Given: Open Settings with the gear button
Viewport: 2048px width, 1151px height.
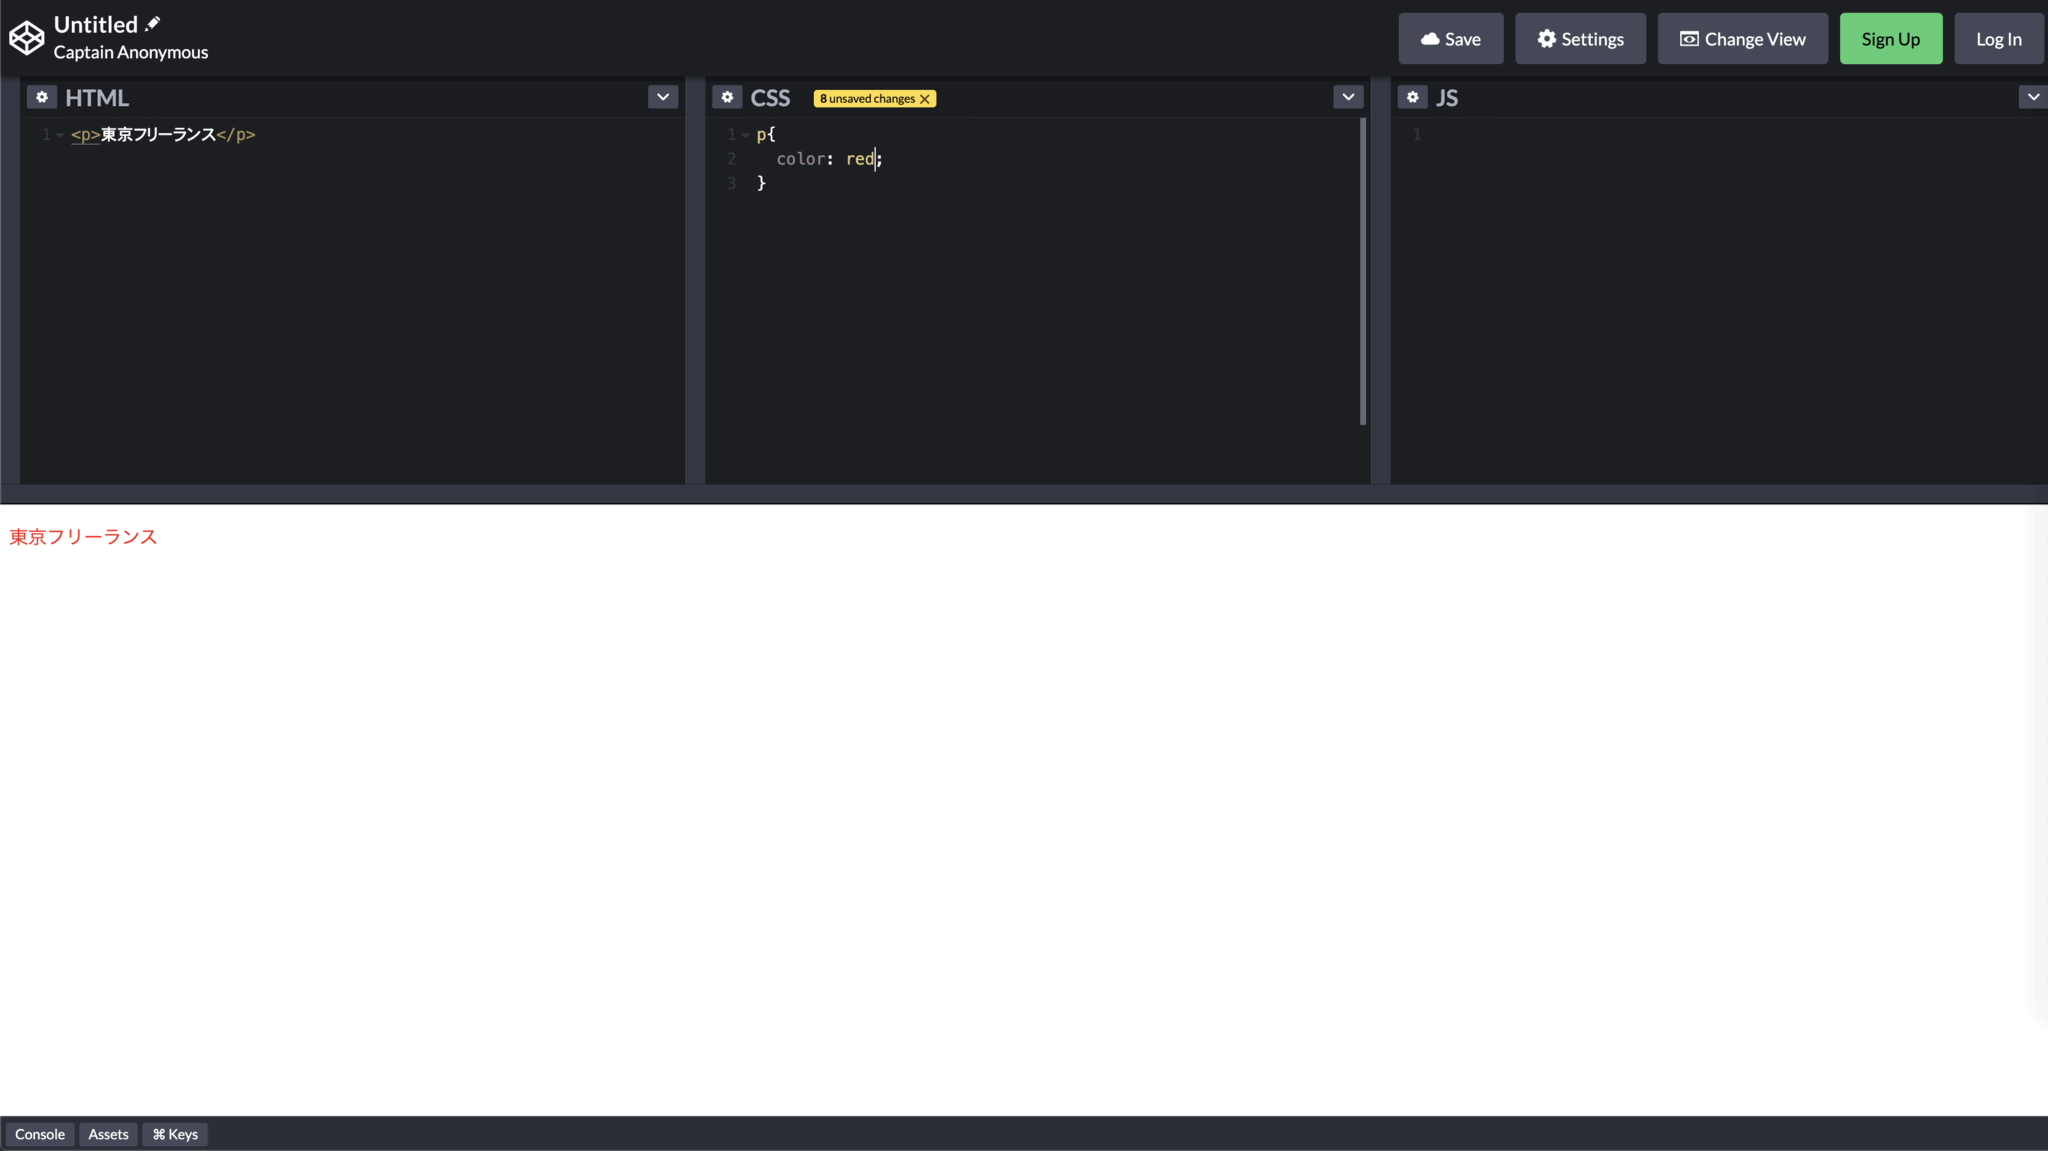Looking at the screenshot, I should (x=1580, y=39).
